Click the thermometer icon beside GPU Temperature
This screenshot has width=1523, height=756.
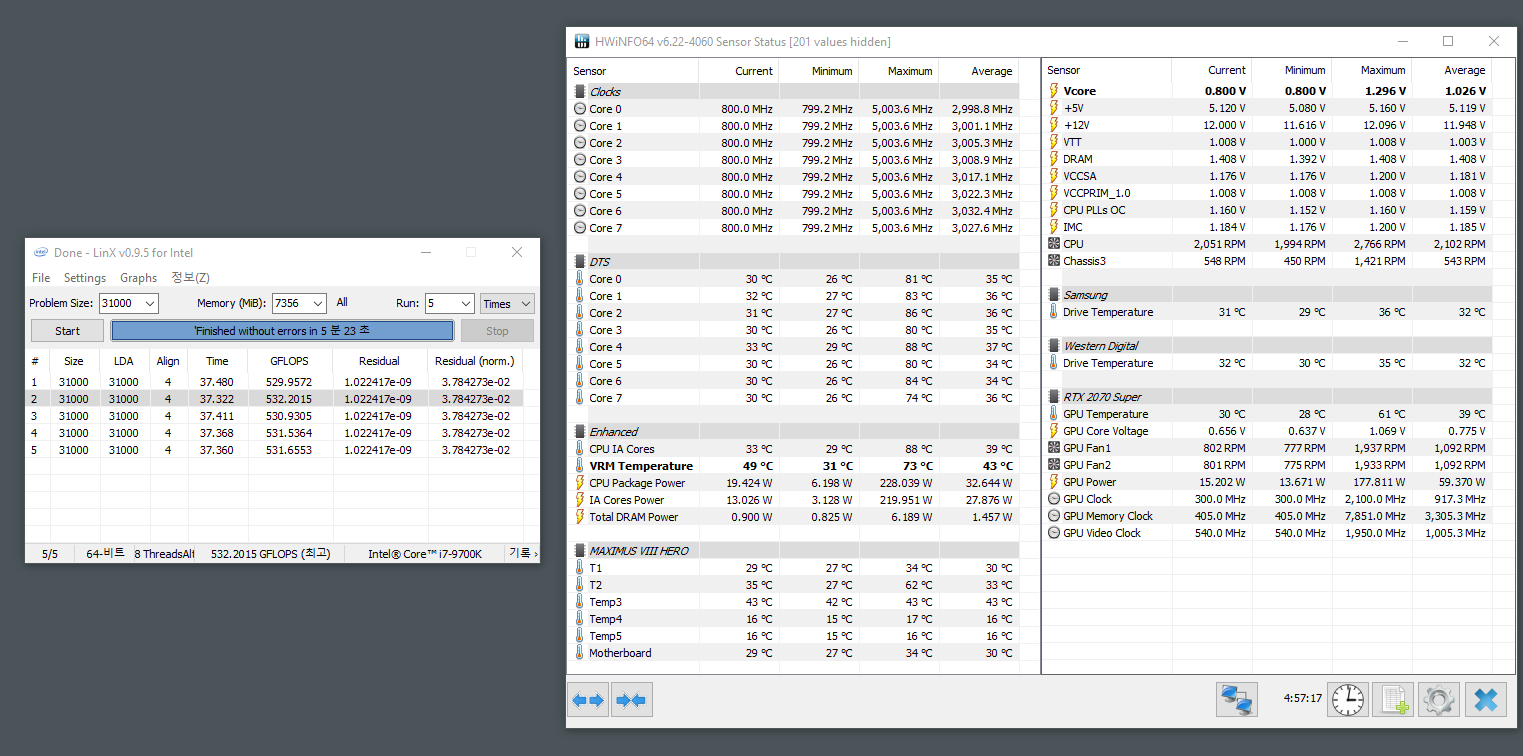[1054, 414]
